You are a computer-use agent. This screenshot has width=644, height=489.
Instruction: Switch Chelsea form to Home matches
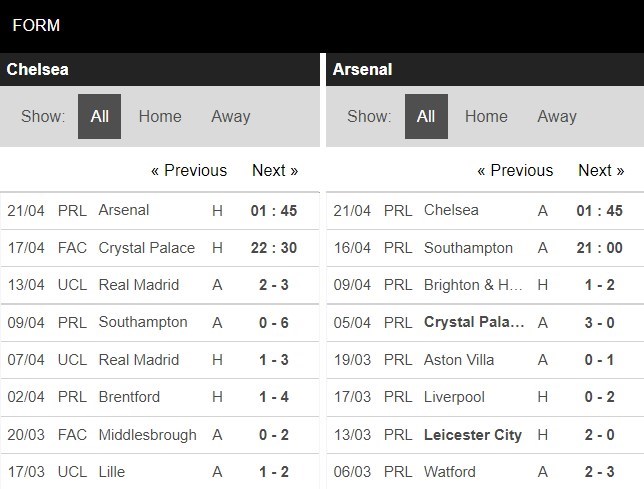click(160, 116)
